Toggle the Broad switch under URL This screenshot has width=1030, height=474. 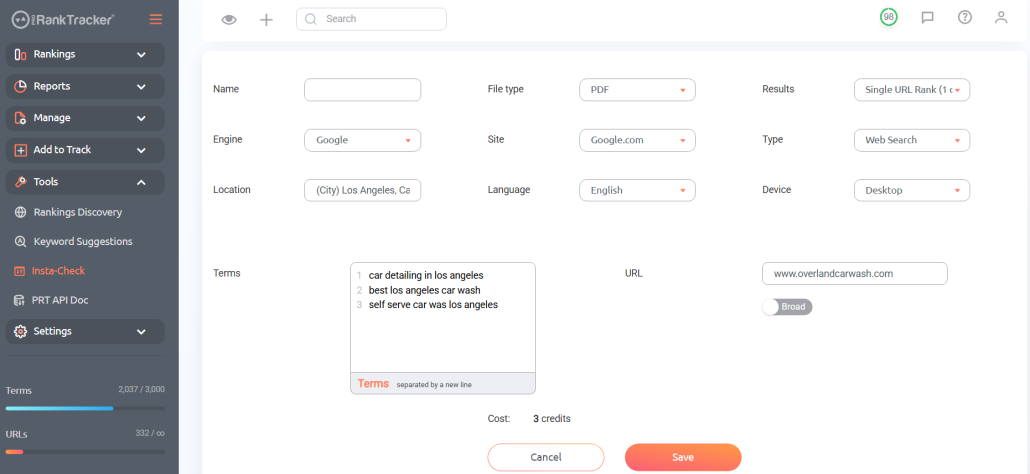pos(787,307)
